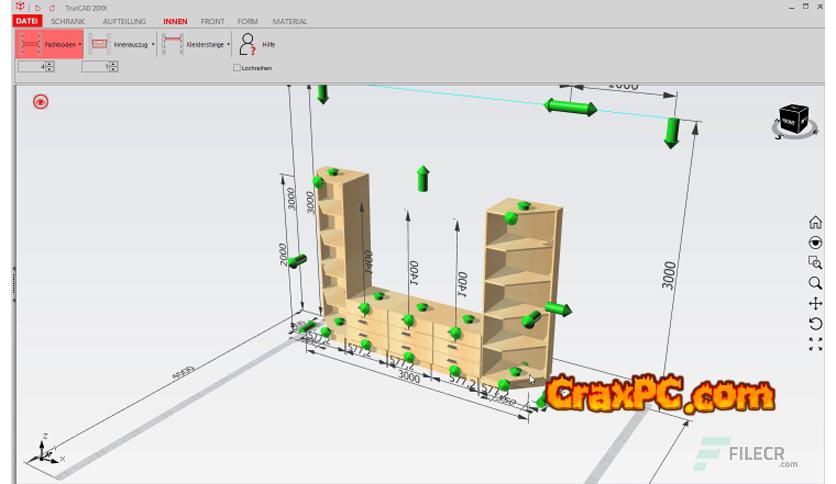Click the rotate view icon
The image size is (836, 484).
pos(816,323)
